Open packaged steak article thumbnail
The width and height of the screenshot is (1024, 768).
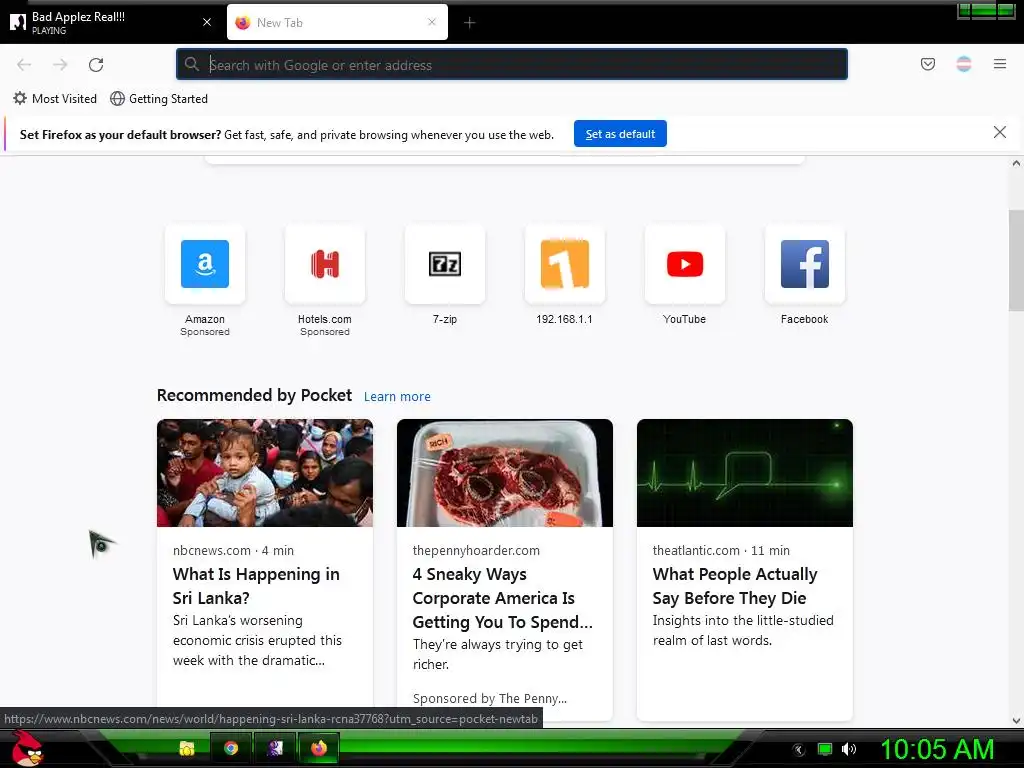505,473
